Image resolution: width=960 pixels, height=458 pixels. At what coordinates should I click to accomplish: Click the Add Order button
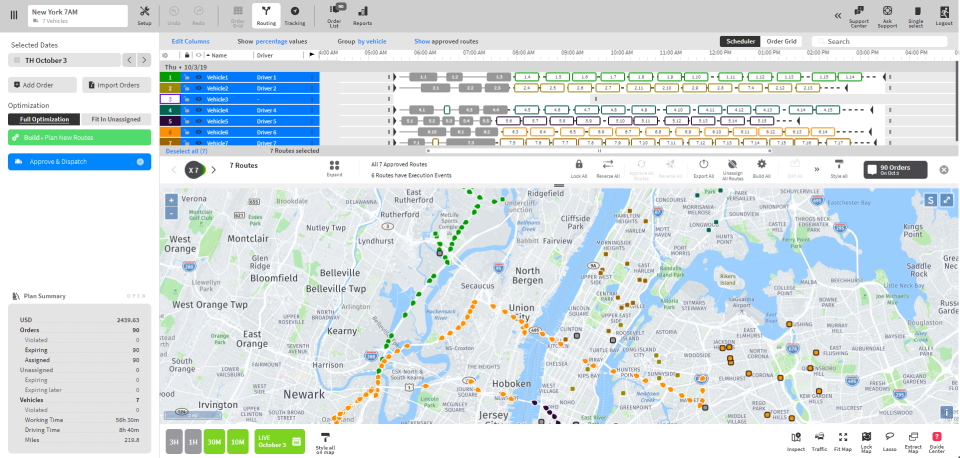[x=42, y=85]
